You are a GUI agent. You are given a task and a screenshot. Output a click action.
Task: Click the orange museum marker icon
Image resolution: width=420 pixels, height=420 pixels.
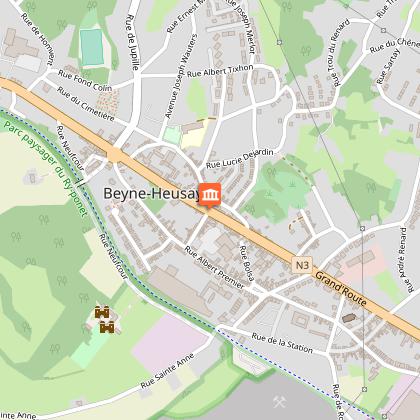pos(210,195)
